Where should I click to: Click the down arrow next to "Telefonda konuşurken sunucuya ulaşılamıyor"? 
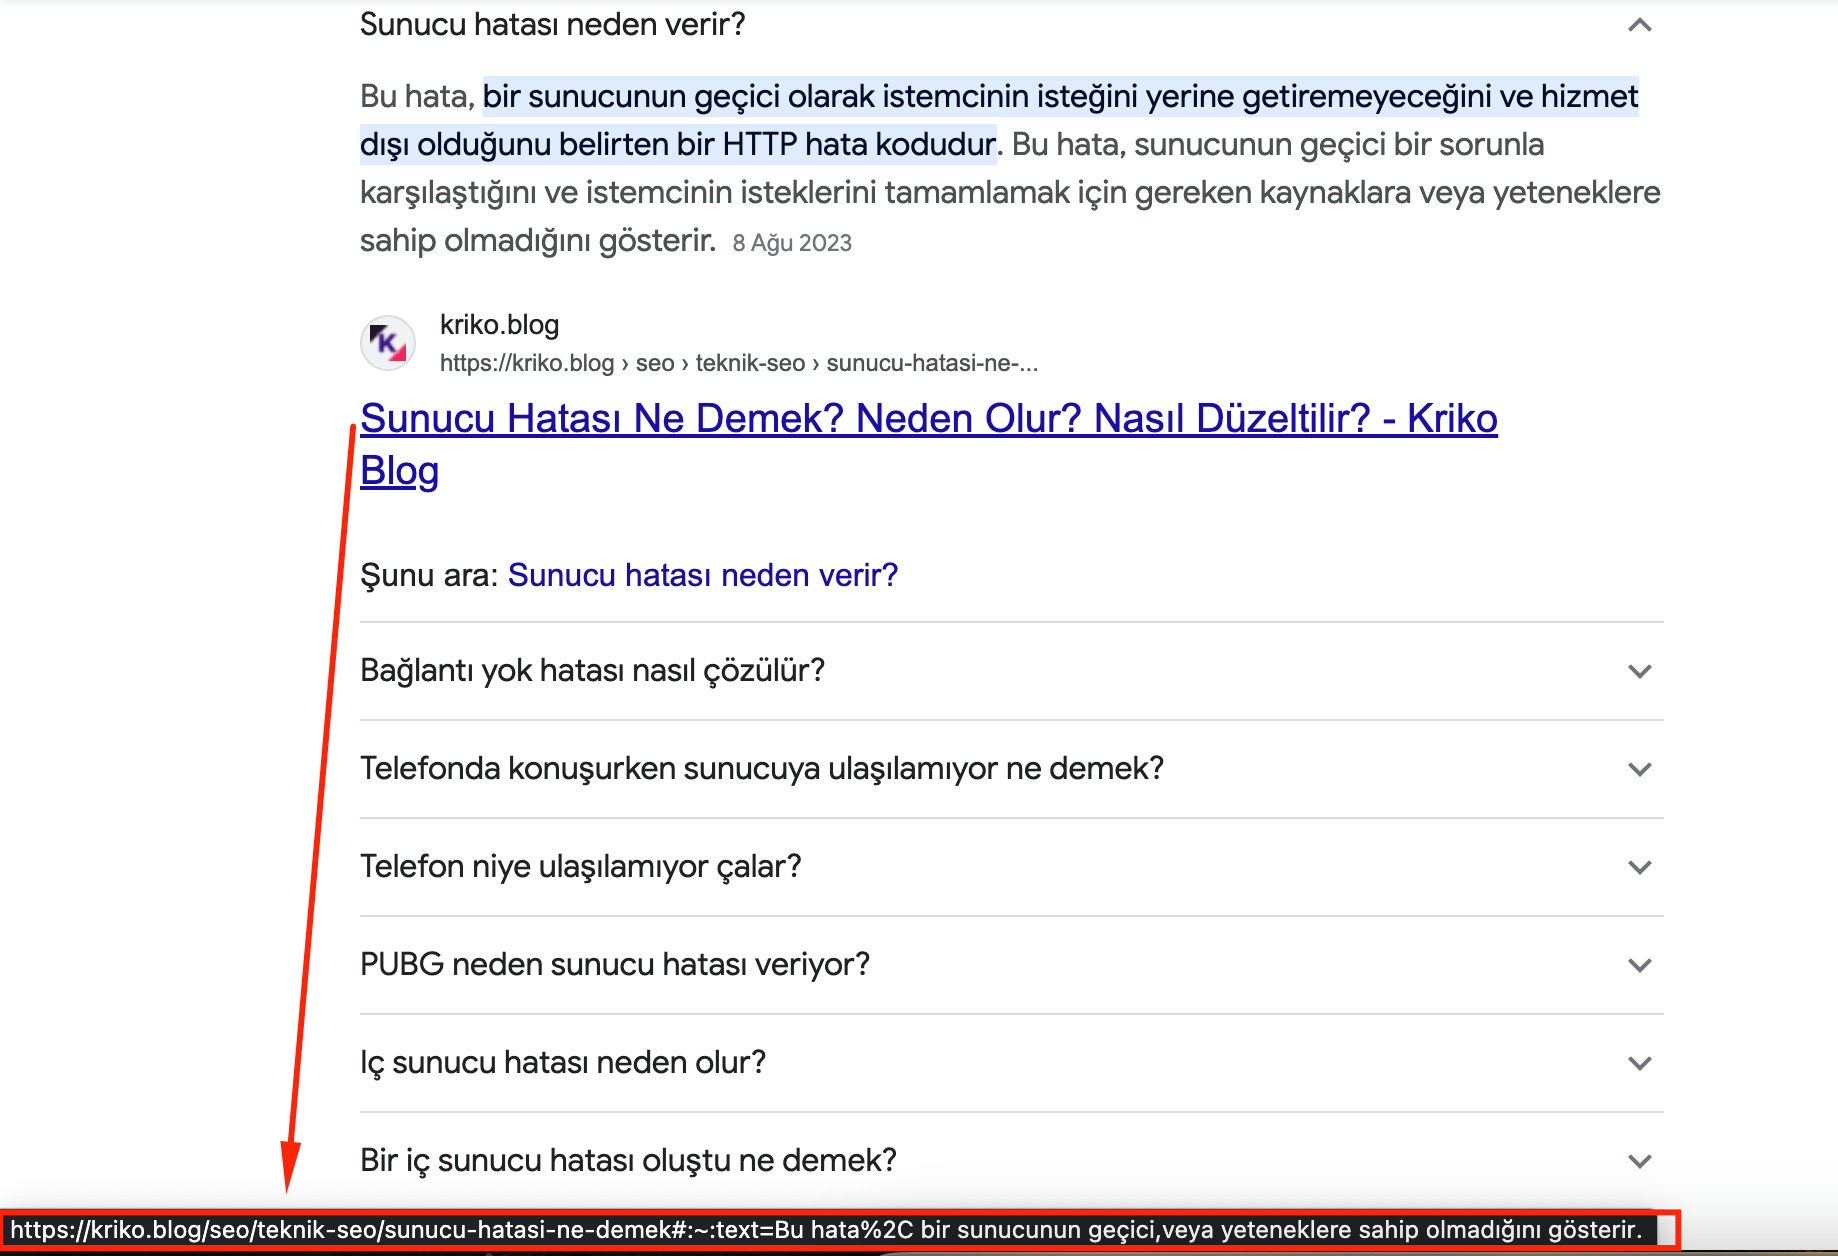pyautogui.click(x=1639, y=769)
